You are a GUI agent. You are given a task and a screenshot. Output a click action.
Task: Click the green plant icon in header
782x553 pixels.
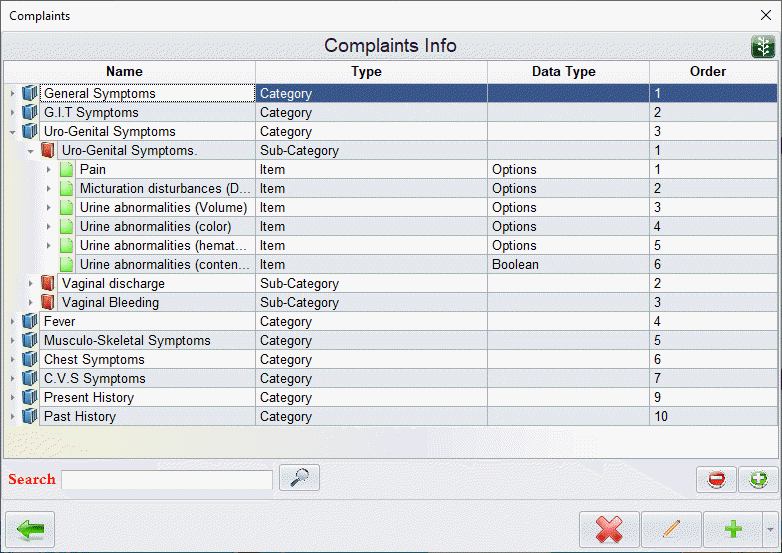point(763,47)
